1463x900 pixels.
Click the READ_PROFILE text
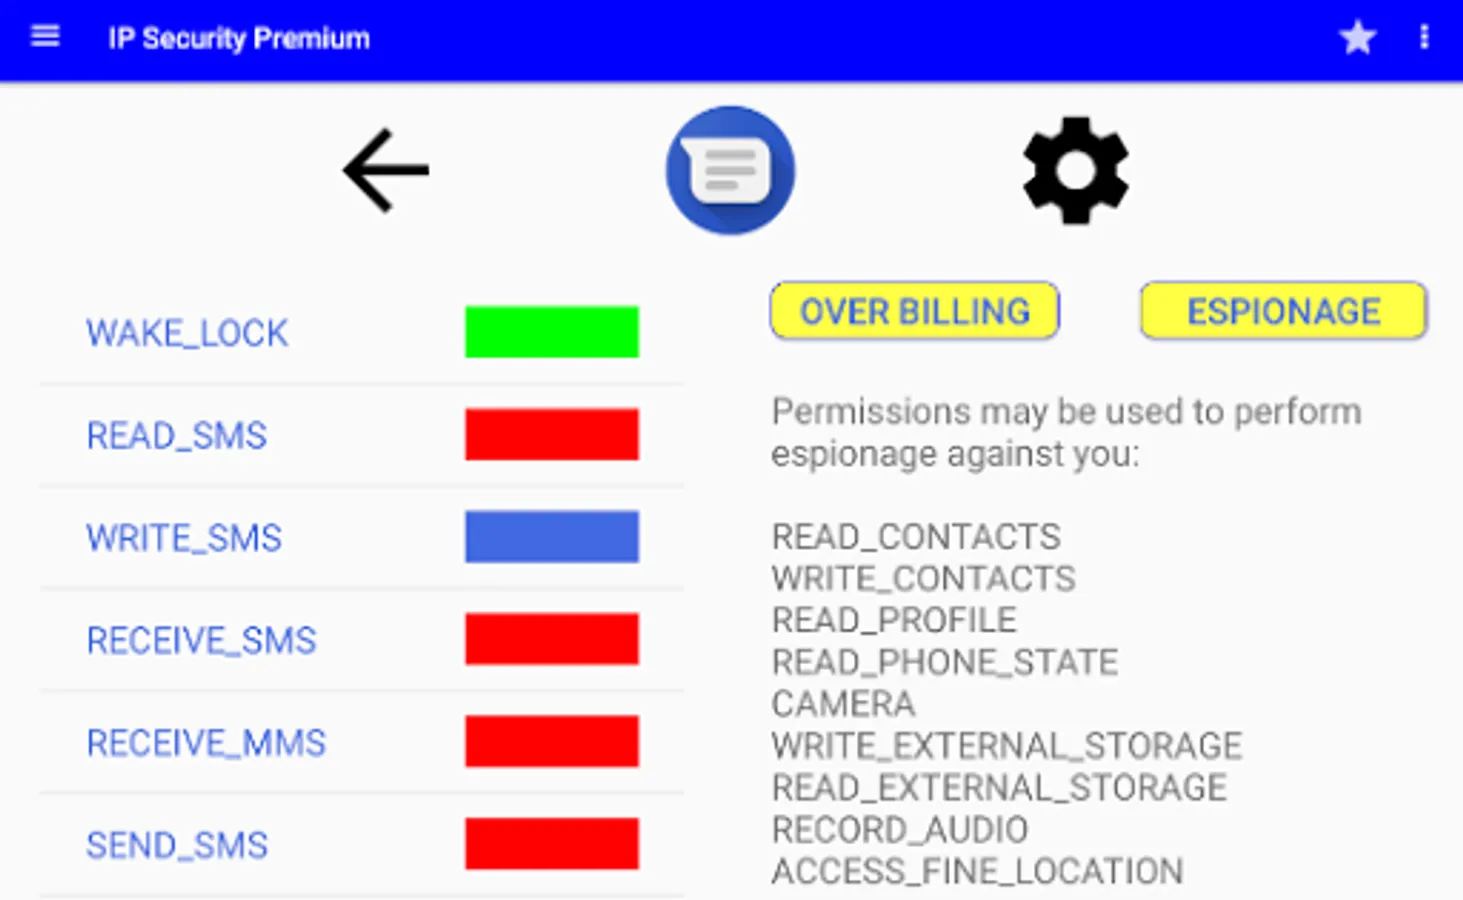894,620
